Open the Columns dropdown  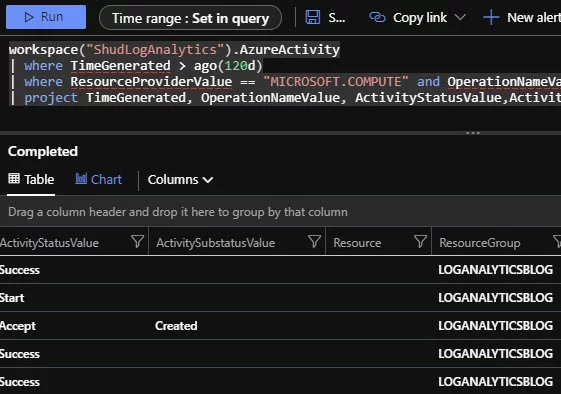click(x=180, y=180)
